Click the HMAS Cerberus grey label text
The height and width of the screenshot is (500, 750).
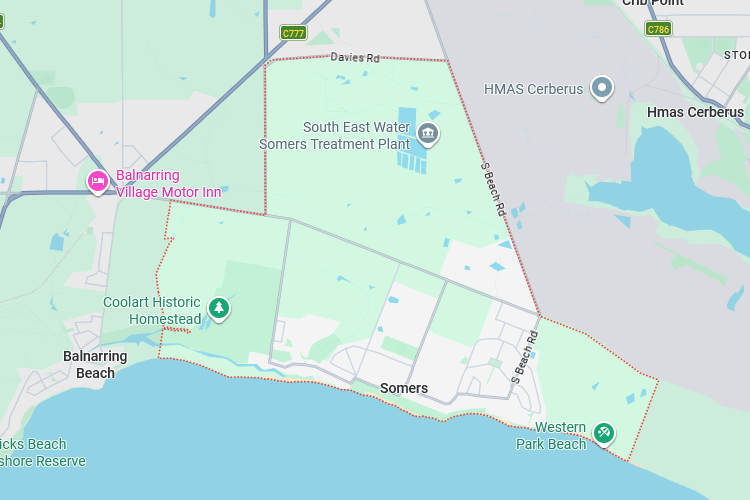pos(533,89)
